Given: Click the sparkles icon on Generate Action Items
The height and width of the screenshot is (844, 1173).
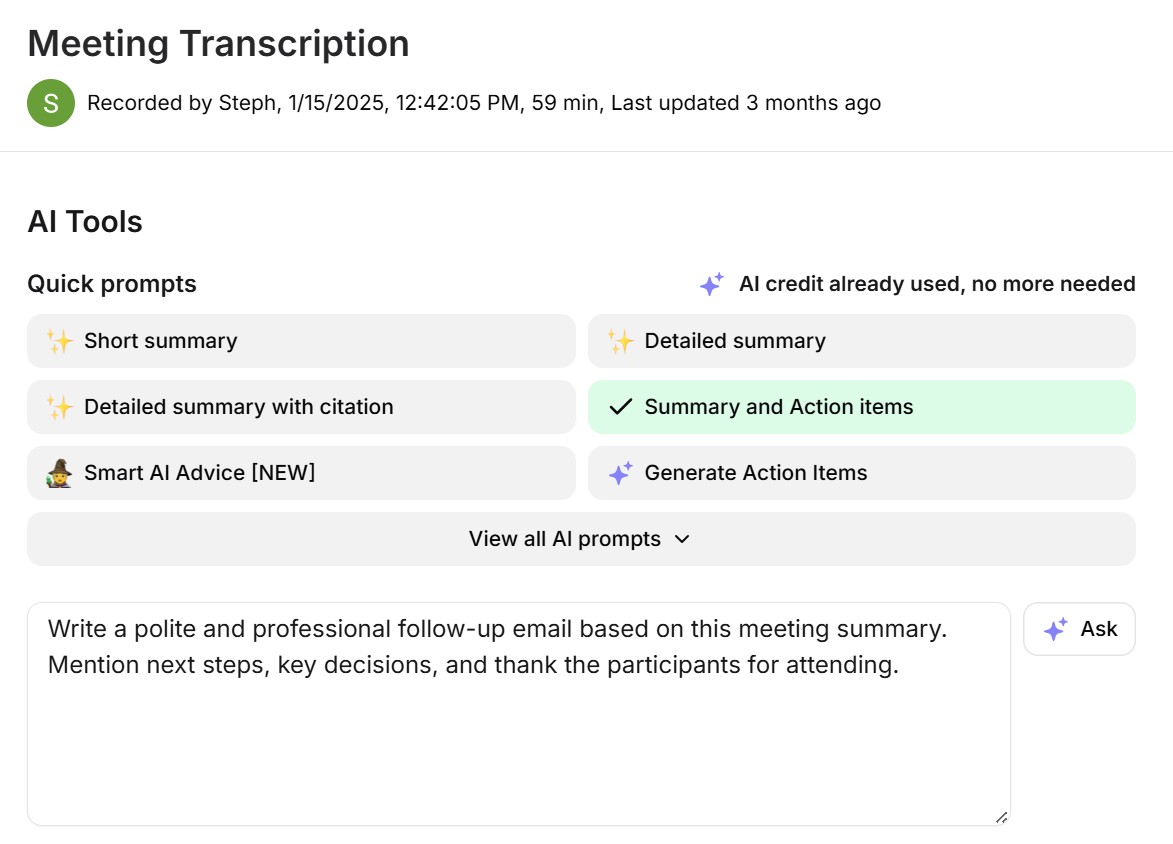Looking at the screenshot, I should tap(620, 472).
